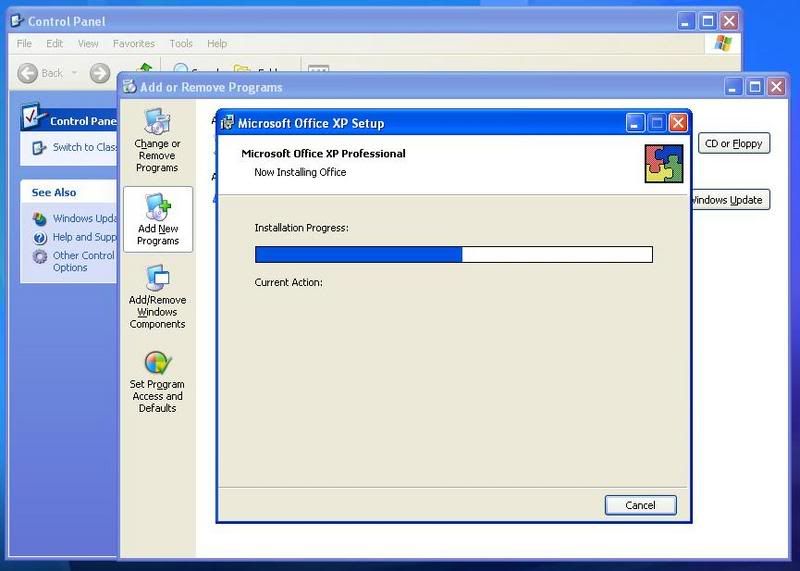
Task: Click the Add or Remove Programs title icon
Action: tap(128, 87)
